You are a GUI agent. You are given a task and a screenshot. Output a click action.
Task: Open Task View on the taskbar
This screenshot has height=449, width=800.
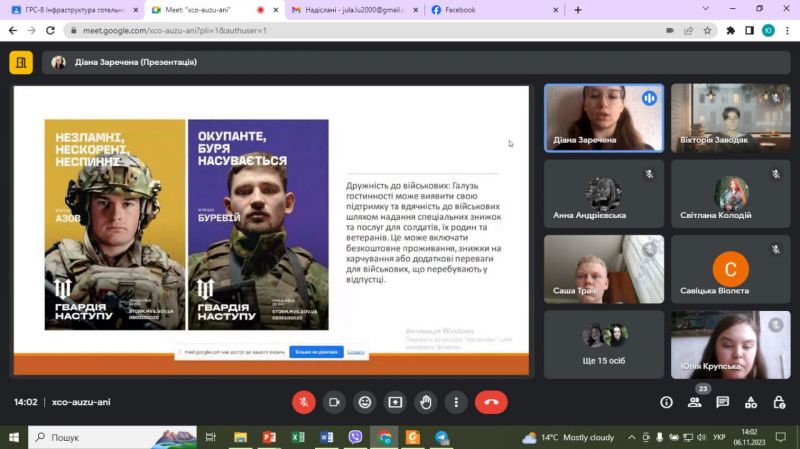coord(211,437)
